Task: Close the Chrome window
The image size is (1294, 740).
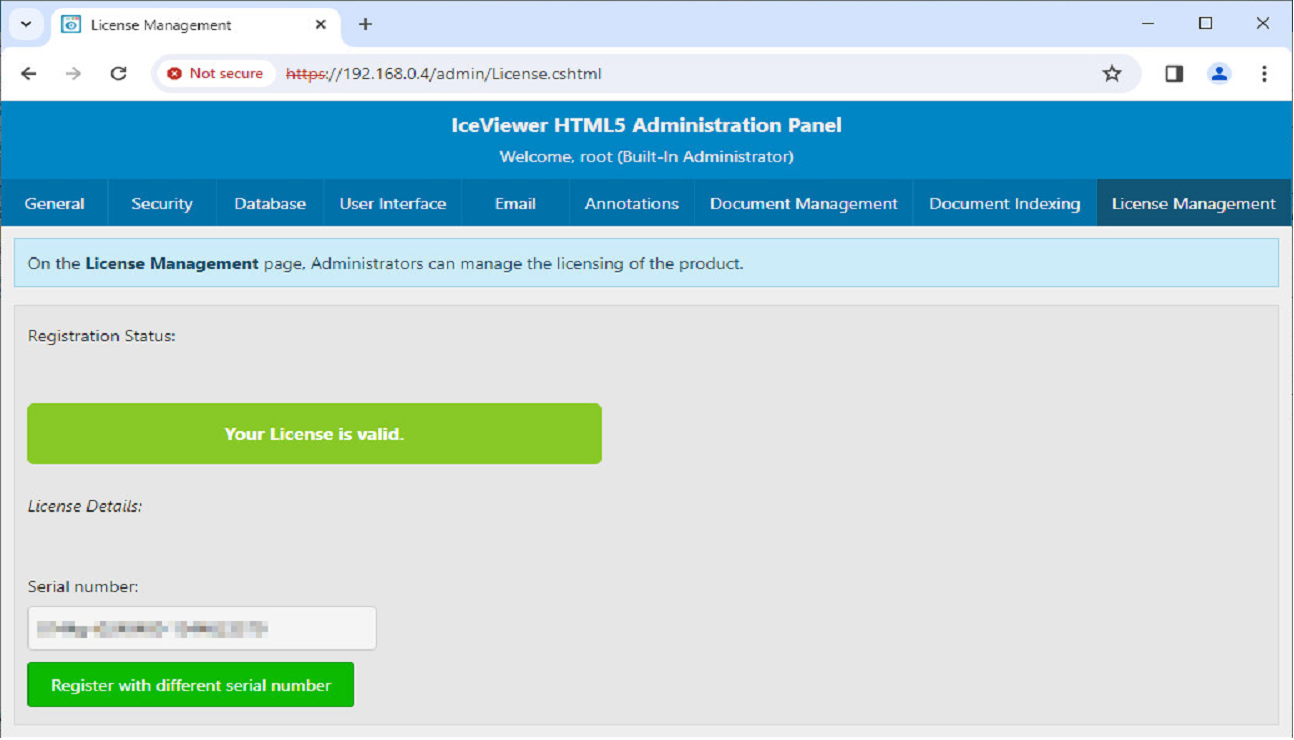Action: tap(1263, 24)
